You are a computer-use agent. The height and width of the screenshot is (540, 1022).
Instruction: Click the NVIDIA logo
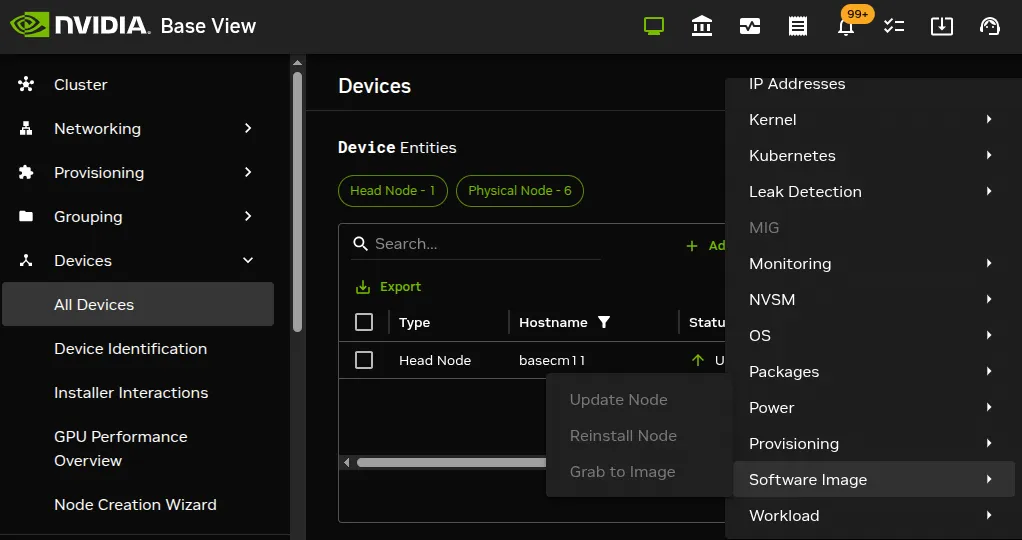tap(81, 25)
